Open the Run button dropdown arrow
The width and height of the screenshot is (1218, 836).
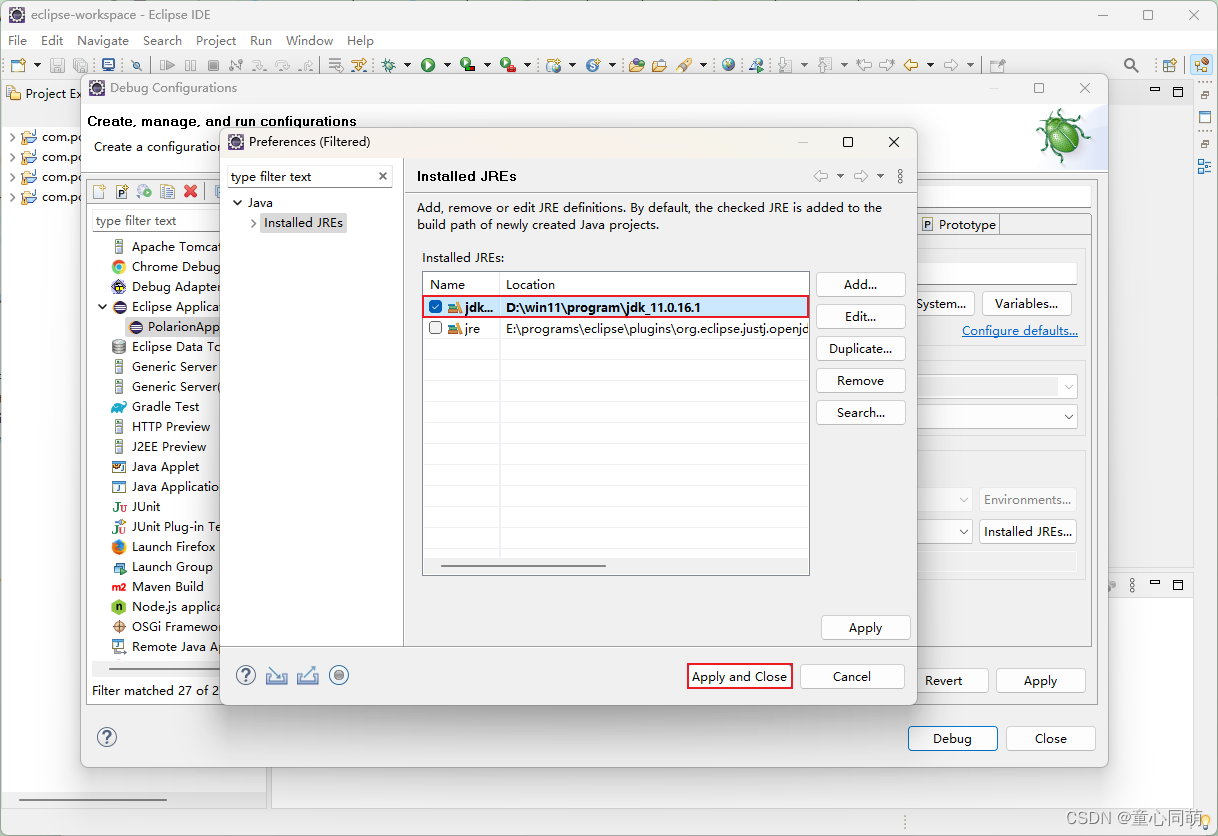click(447, 65)
